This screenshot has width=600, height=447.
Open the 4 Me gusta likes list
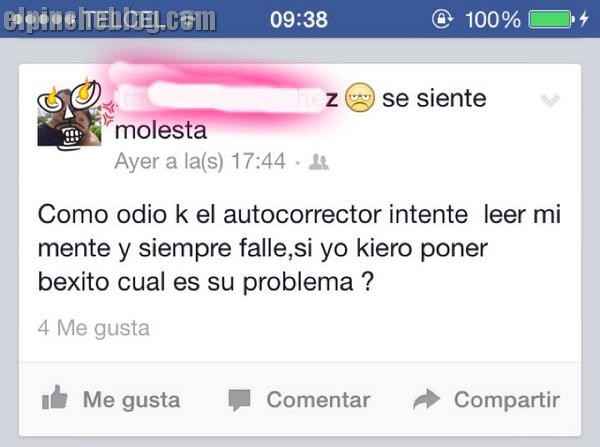94,328
